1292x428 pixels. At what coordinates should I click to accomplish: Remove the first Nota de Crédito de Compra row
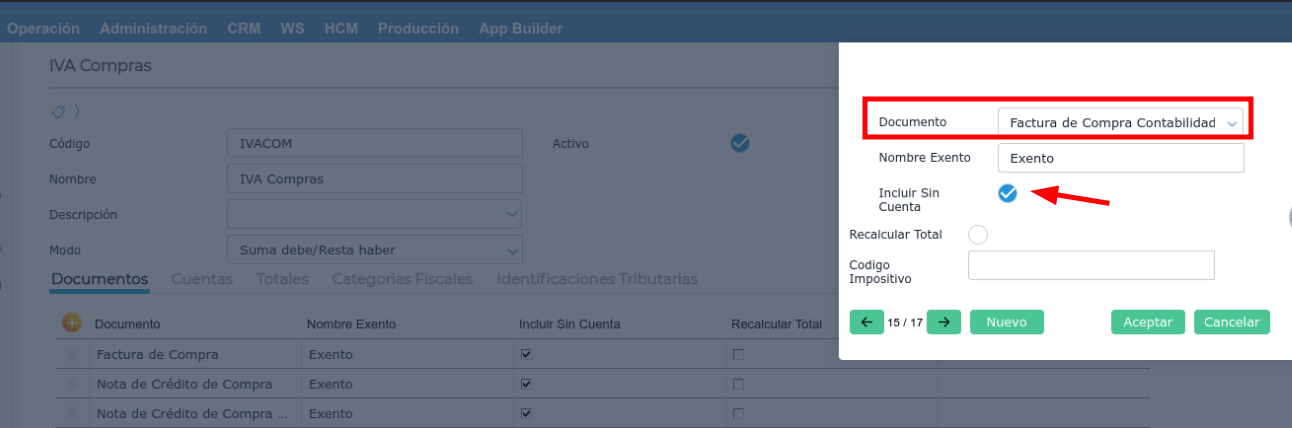[x=72, y=384]
